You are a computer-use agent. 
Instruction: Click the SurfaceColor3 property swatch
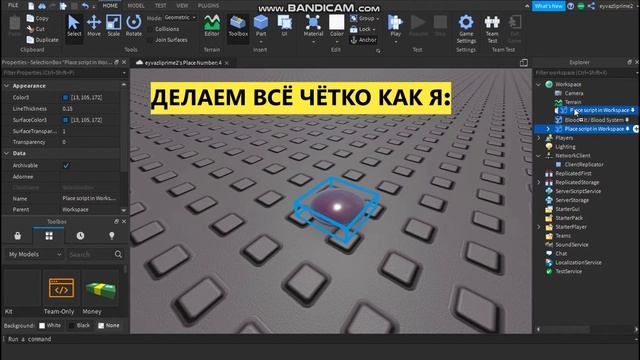point(65,120)
